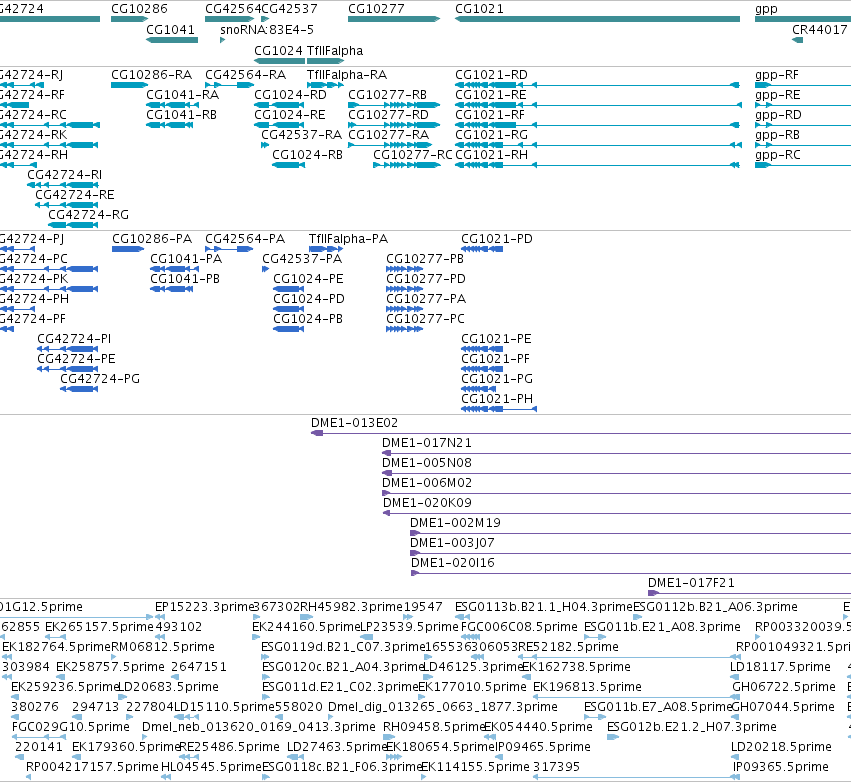The width and height of the screenshot is (851, 782).
Task: Select the GH06722.5prime EST label
Action: point(784,687)
